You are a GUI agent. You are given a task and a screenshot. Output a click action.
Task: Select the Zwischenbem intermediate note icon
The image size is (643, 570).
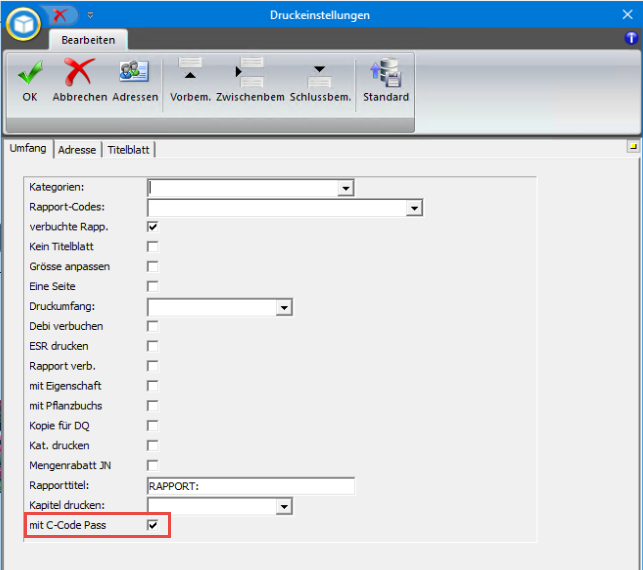tap(250, 73)
